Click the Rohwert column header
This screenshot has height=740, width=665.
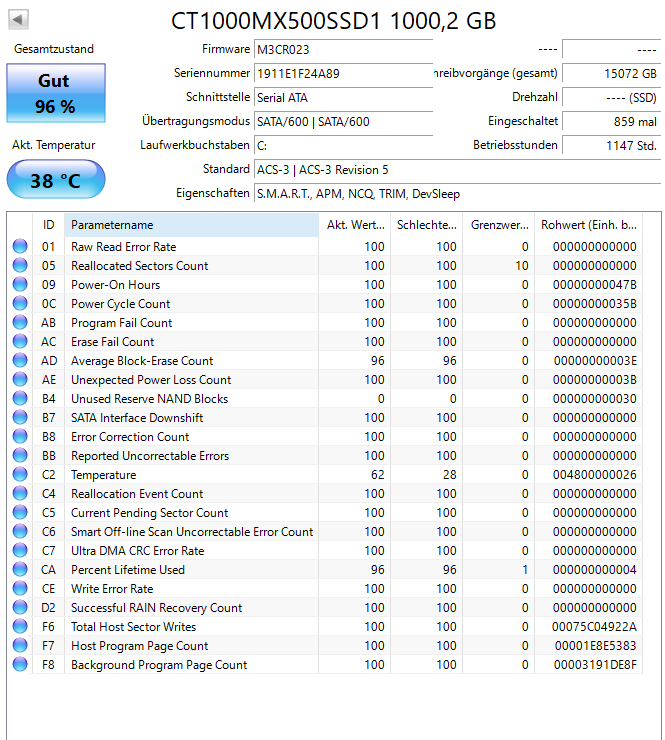589,225
